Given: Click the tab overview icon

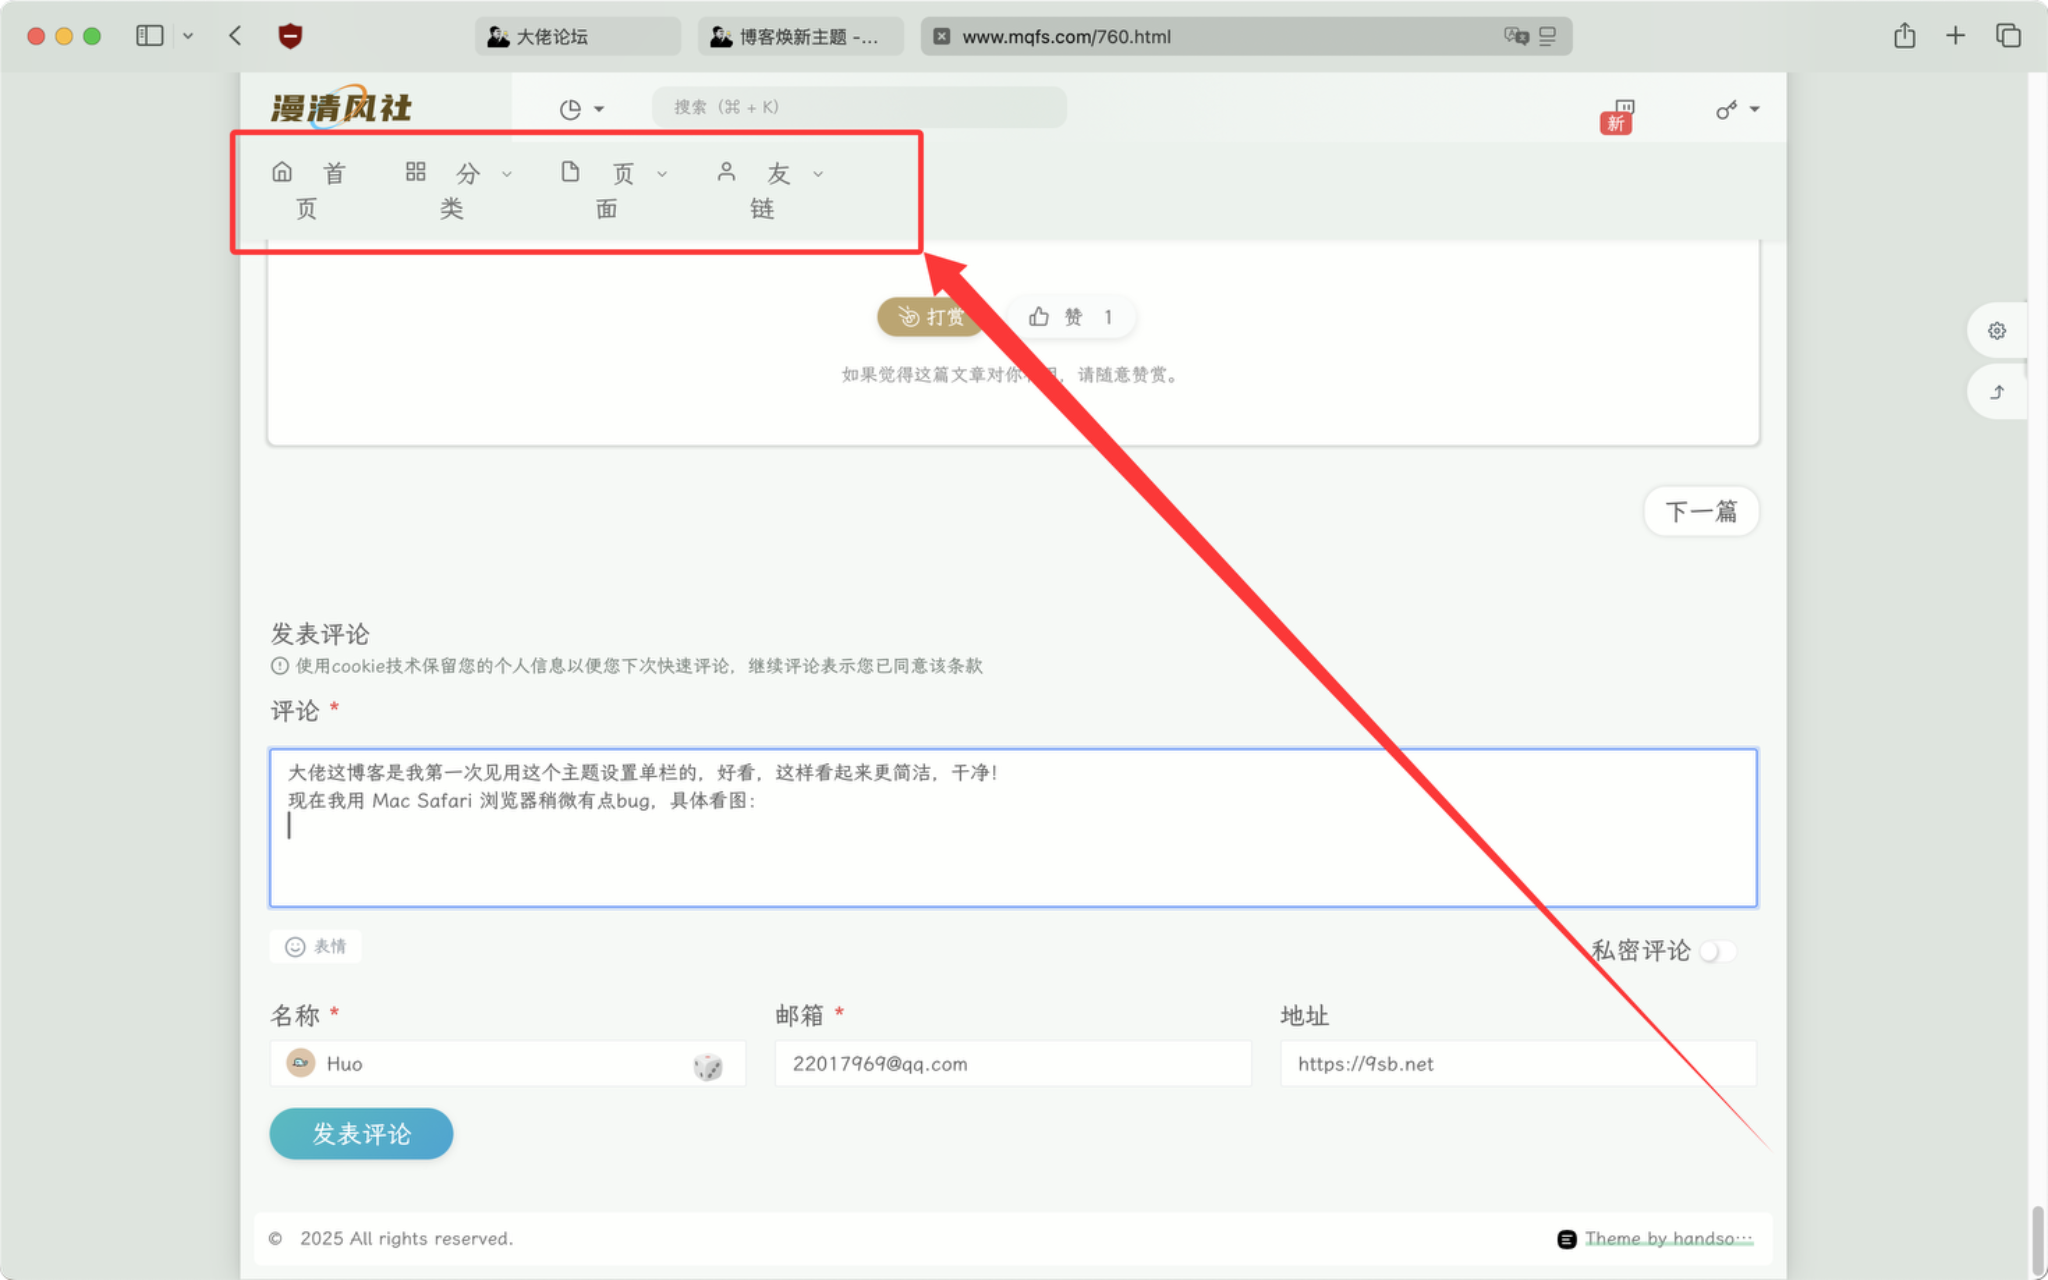Looking at the screenshot, I should 2008,36.
